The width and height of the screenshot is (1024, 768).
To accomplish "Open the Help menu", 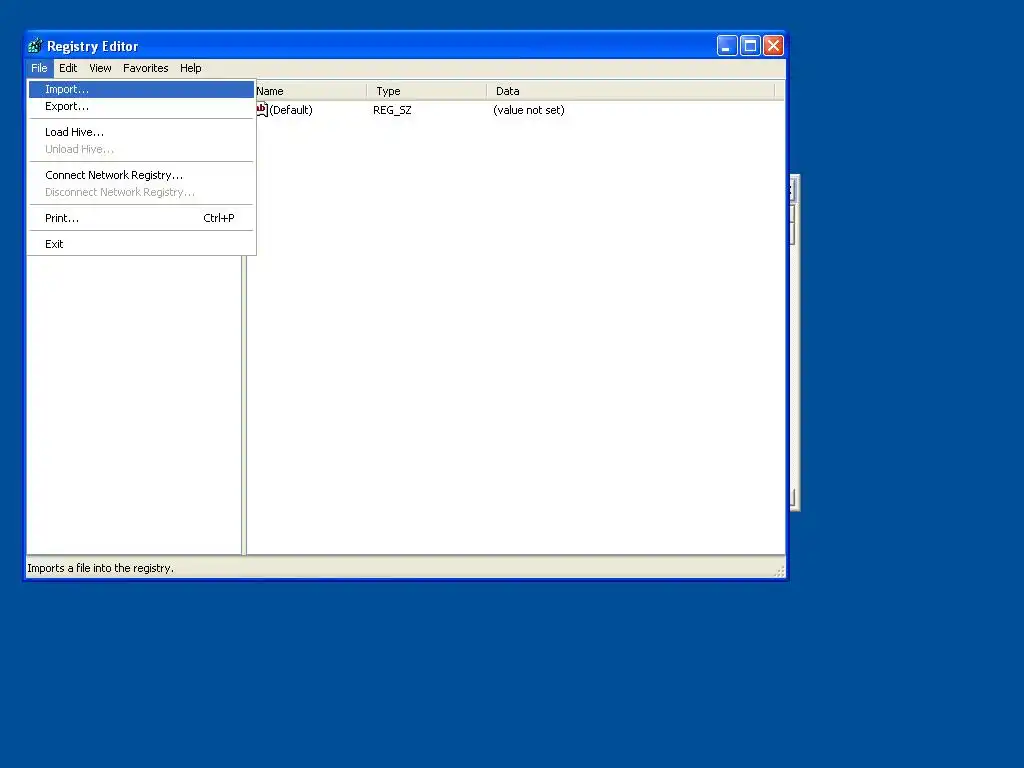I will (191, 68).
